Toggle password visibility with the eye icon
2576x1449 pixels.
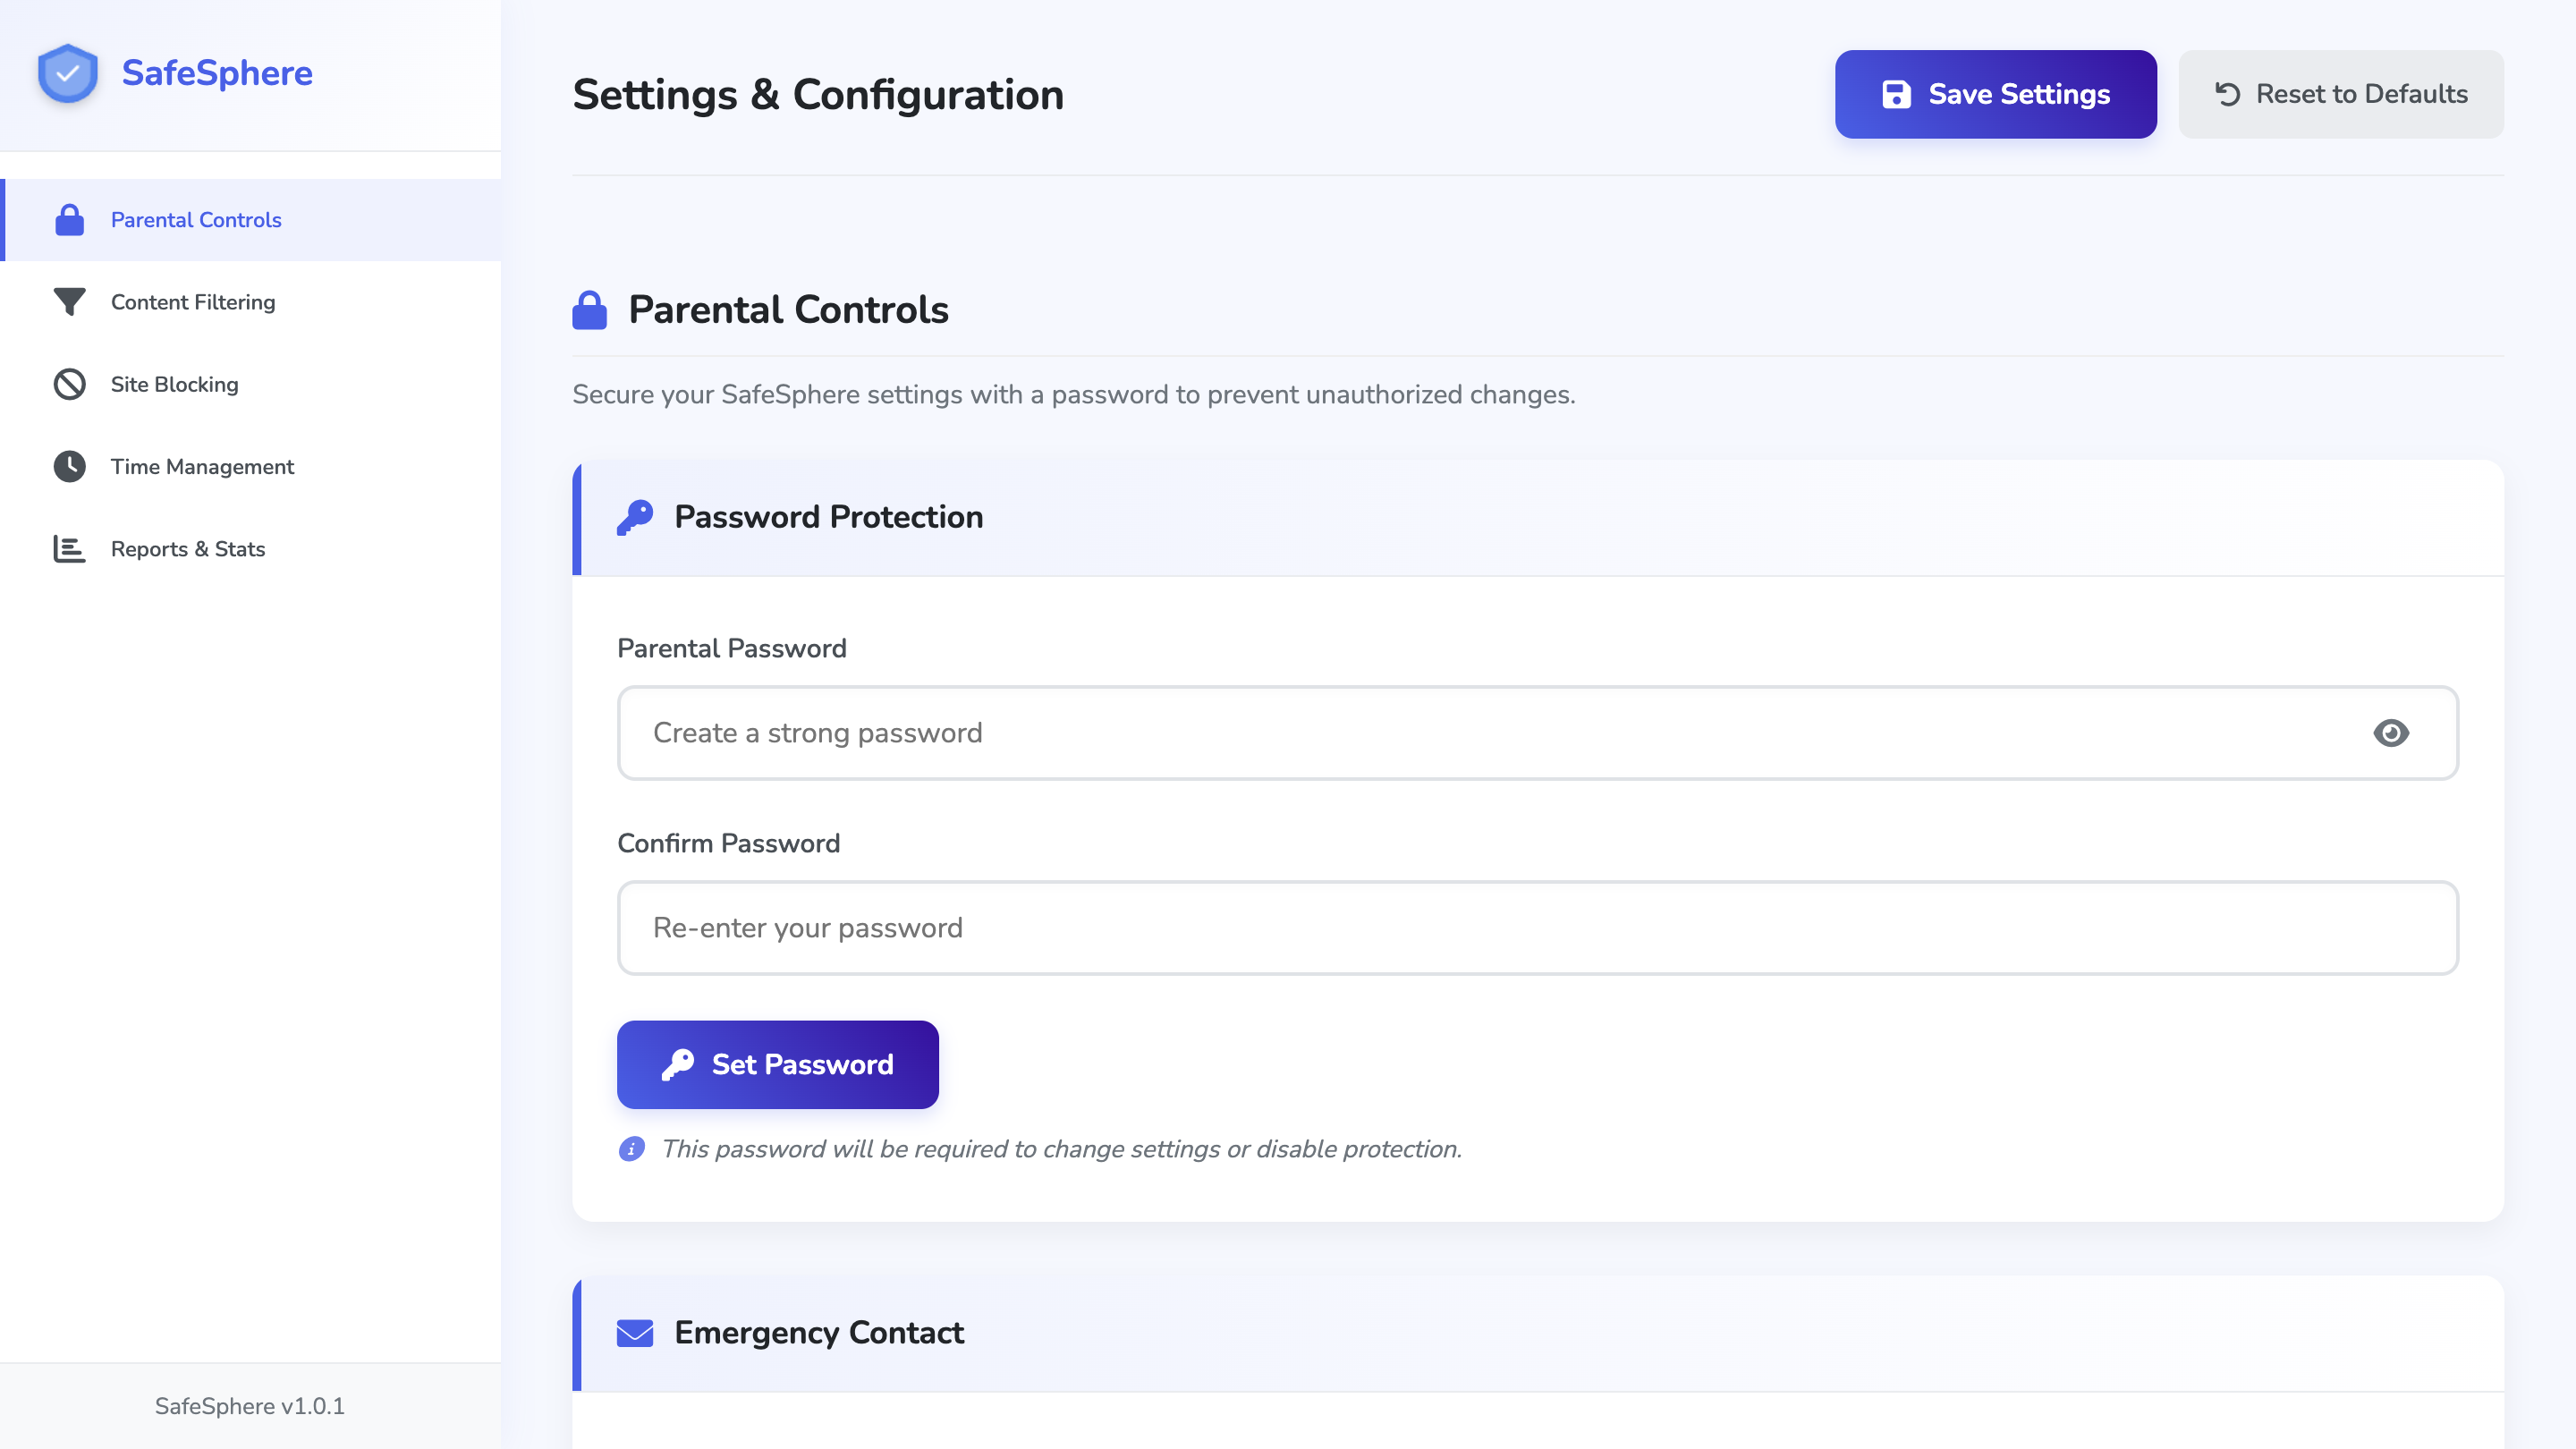(x=2391, y=733)
